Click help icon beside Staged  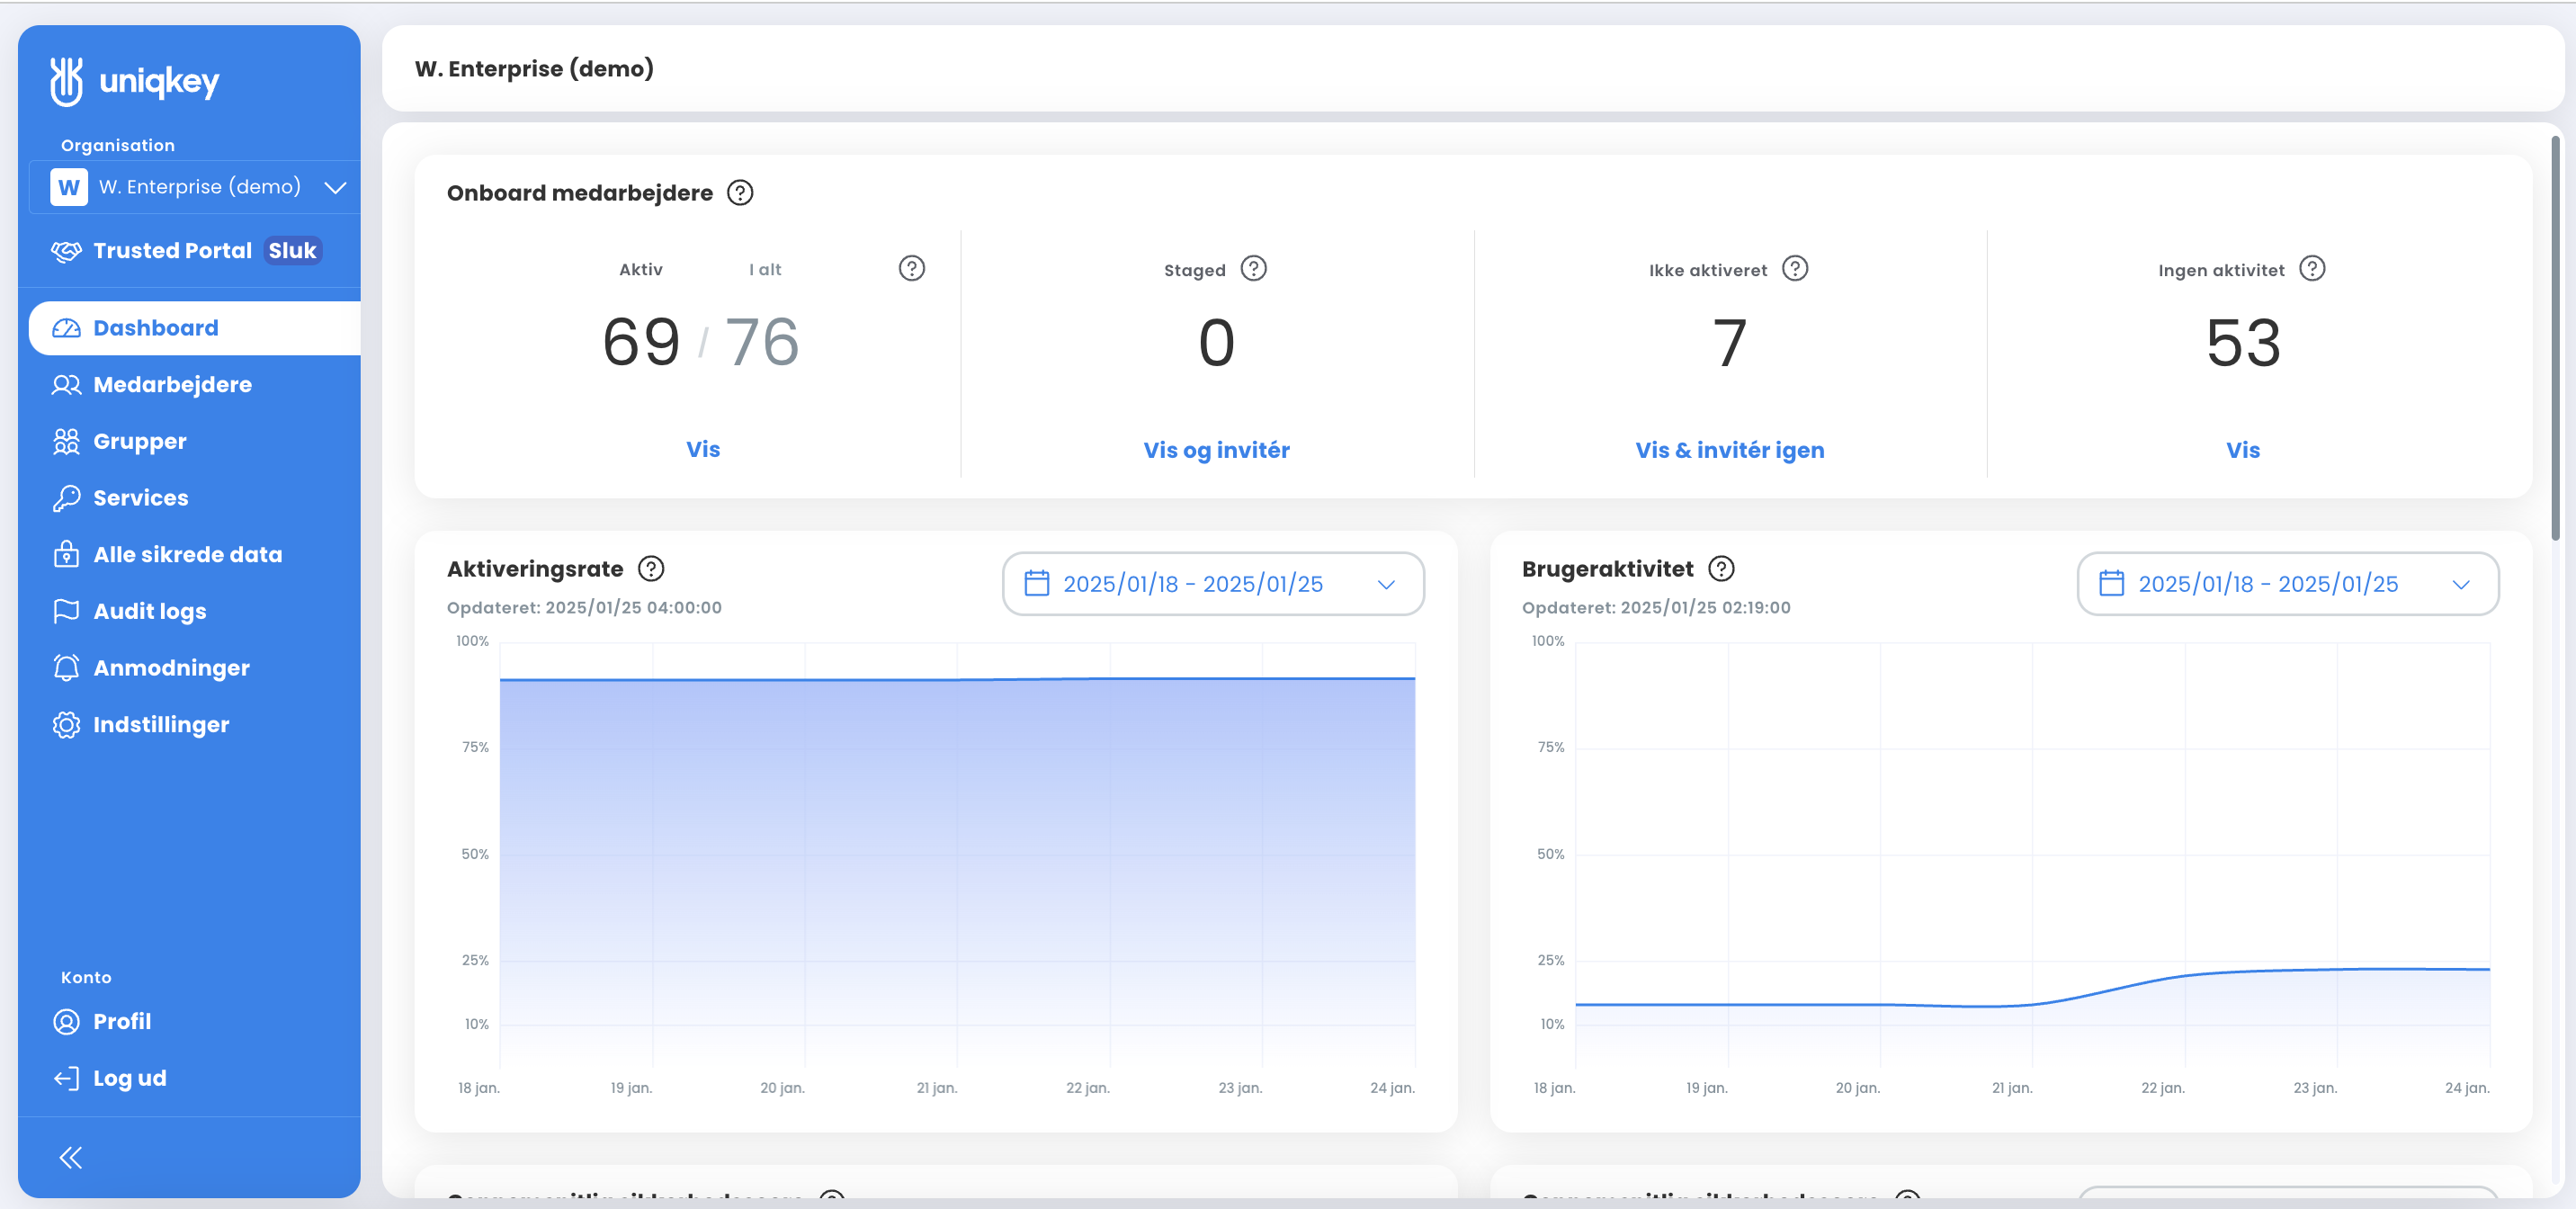tap(1254, 269)
